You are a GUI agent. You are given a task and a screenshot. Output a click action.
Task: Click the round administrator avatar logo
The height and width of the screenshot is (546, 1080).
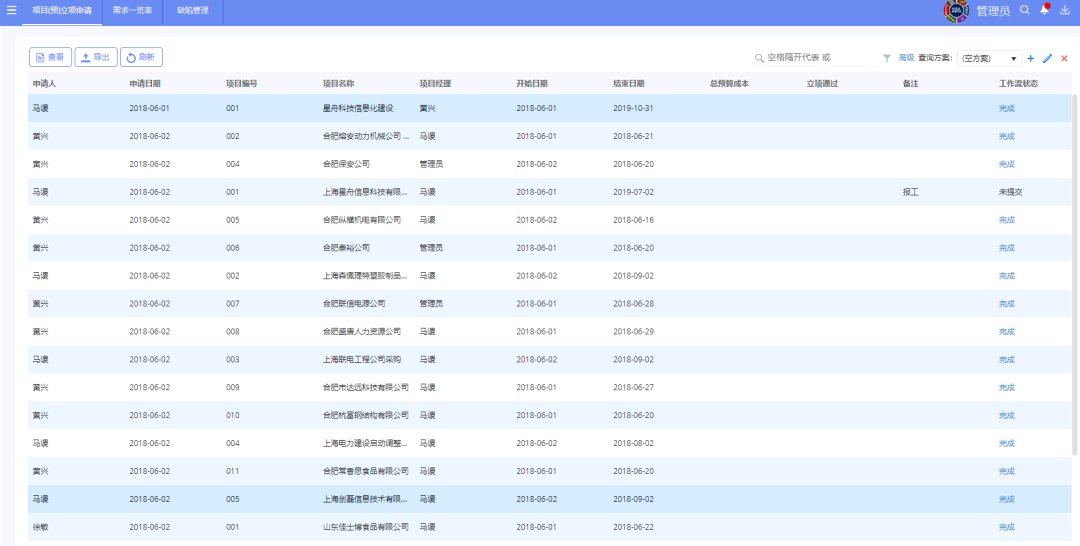coord(956,11)
